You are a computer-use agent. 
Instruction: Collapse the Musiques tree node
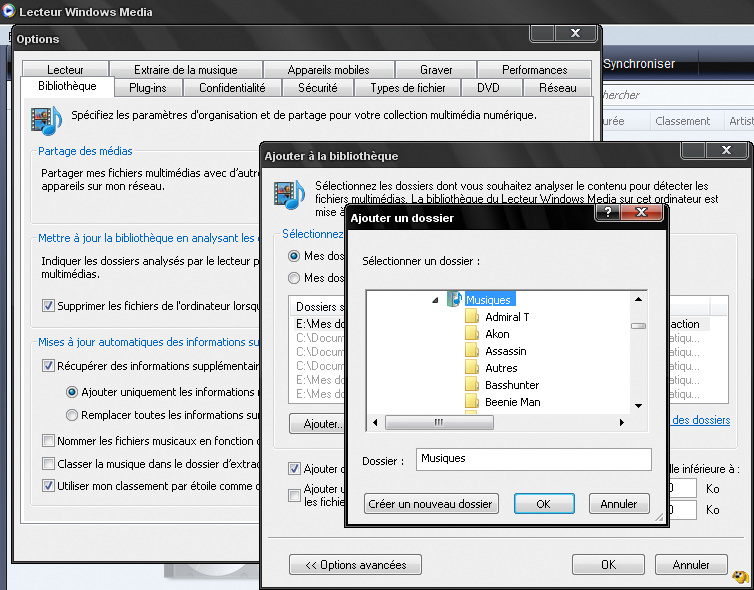click(435, 300)
